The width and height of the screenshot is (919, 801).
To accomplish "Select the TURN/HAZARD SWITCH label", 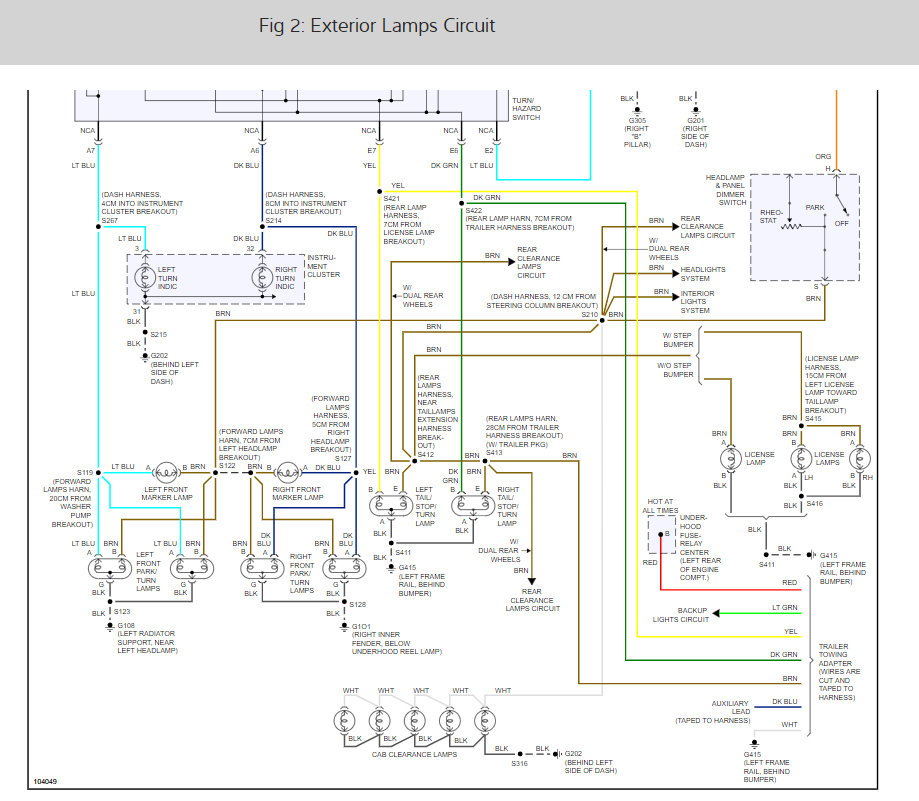I will click(x=526, y=109).
